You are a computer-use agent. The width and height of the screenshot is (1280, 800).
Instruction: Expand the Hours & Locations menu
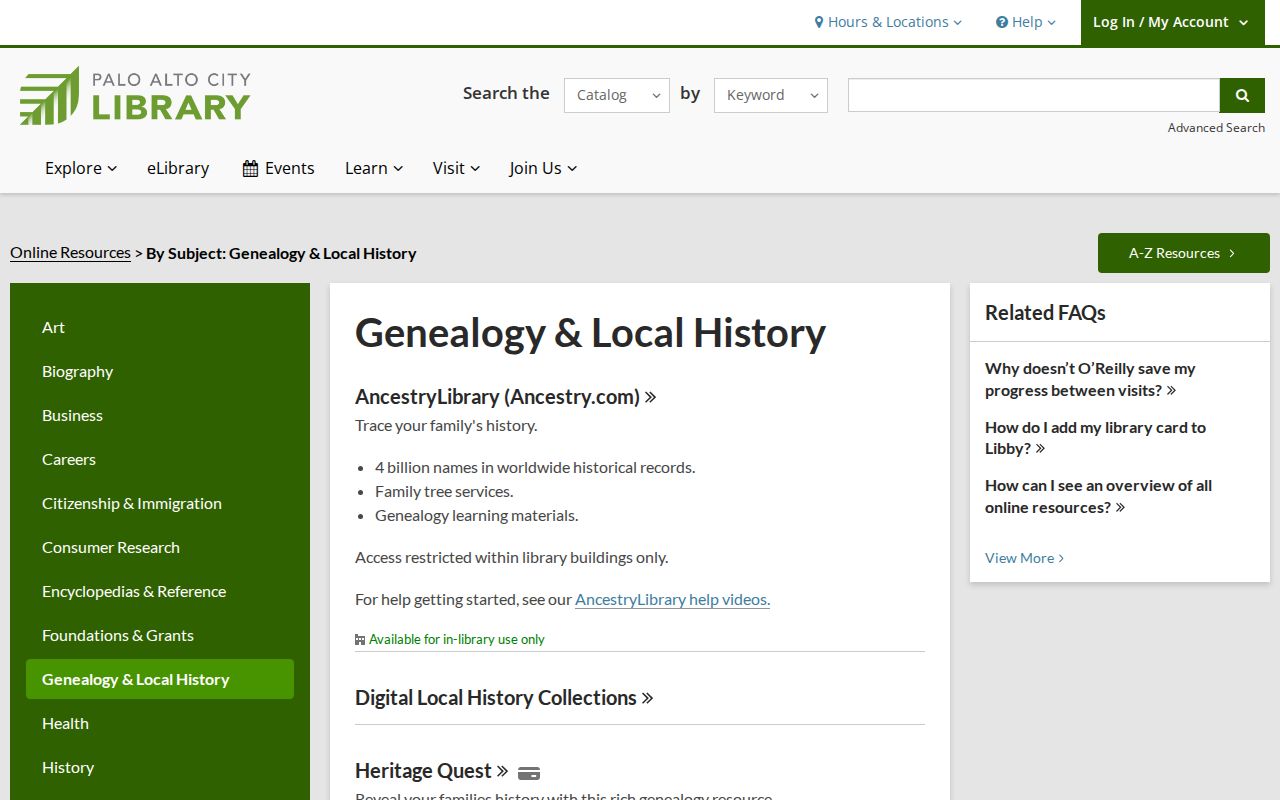click(888, 22)
